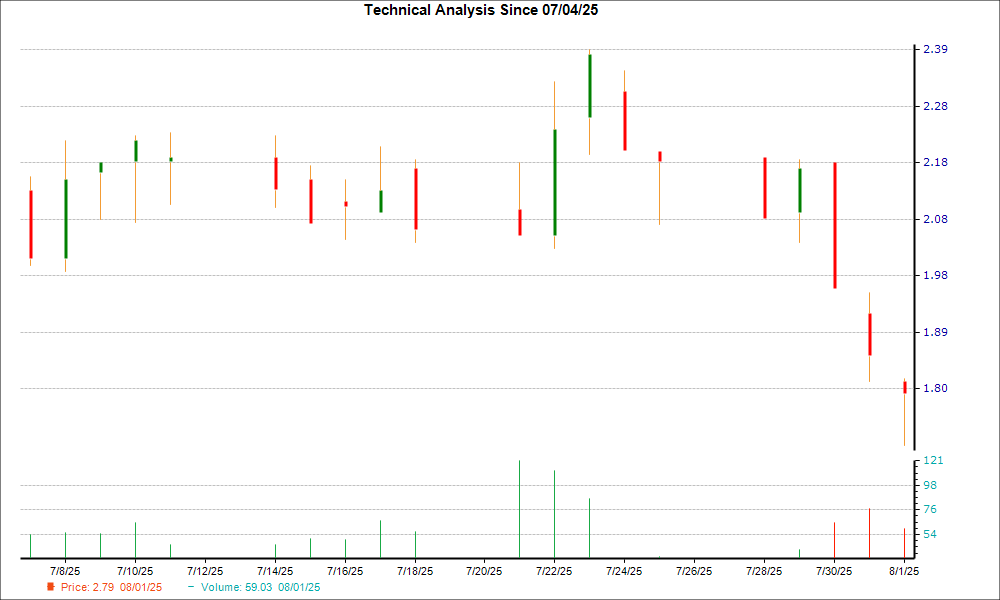The image size is (1000, 600).
Task: Click the 7/30/25 date label
Action: click(834, 571)
